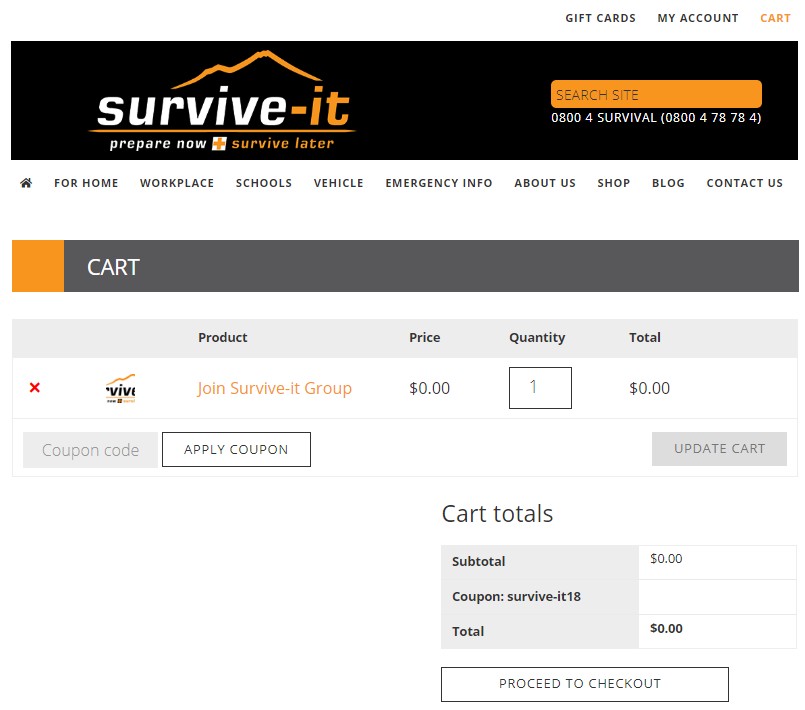
Task: Click the CART page title heading
Action: pos(113,267)
